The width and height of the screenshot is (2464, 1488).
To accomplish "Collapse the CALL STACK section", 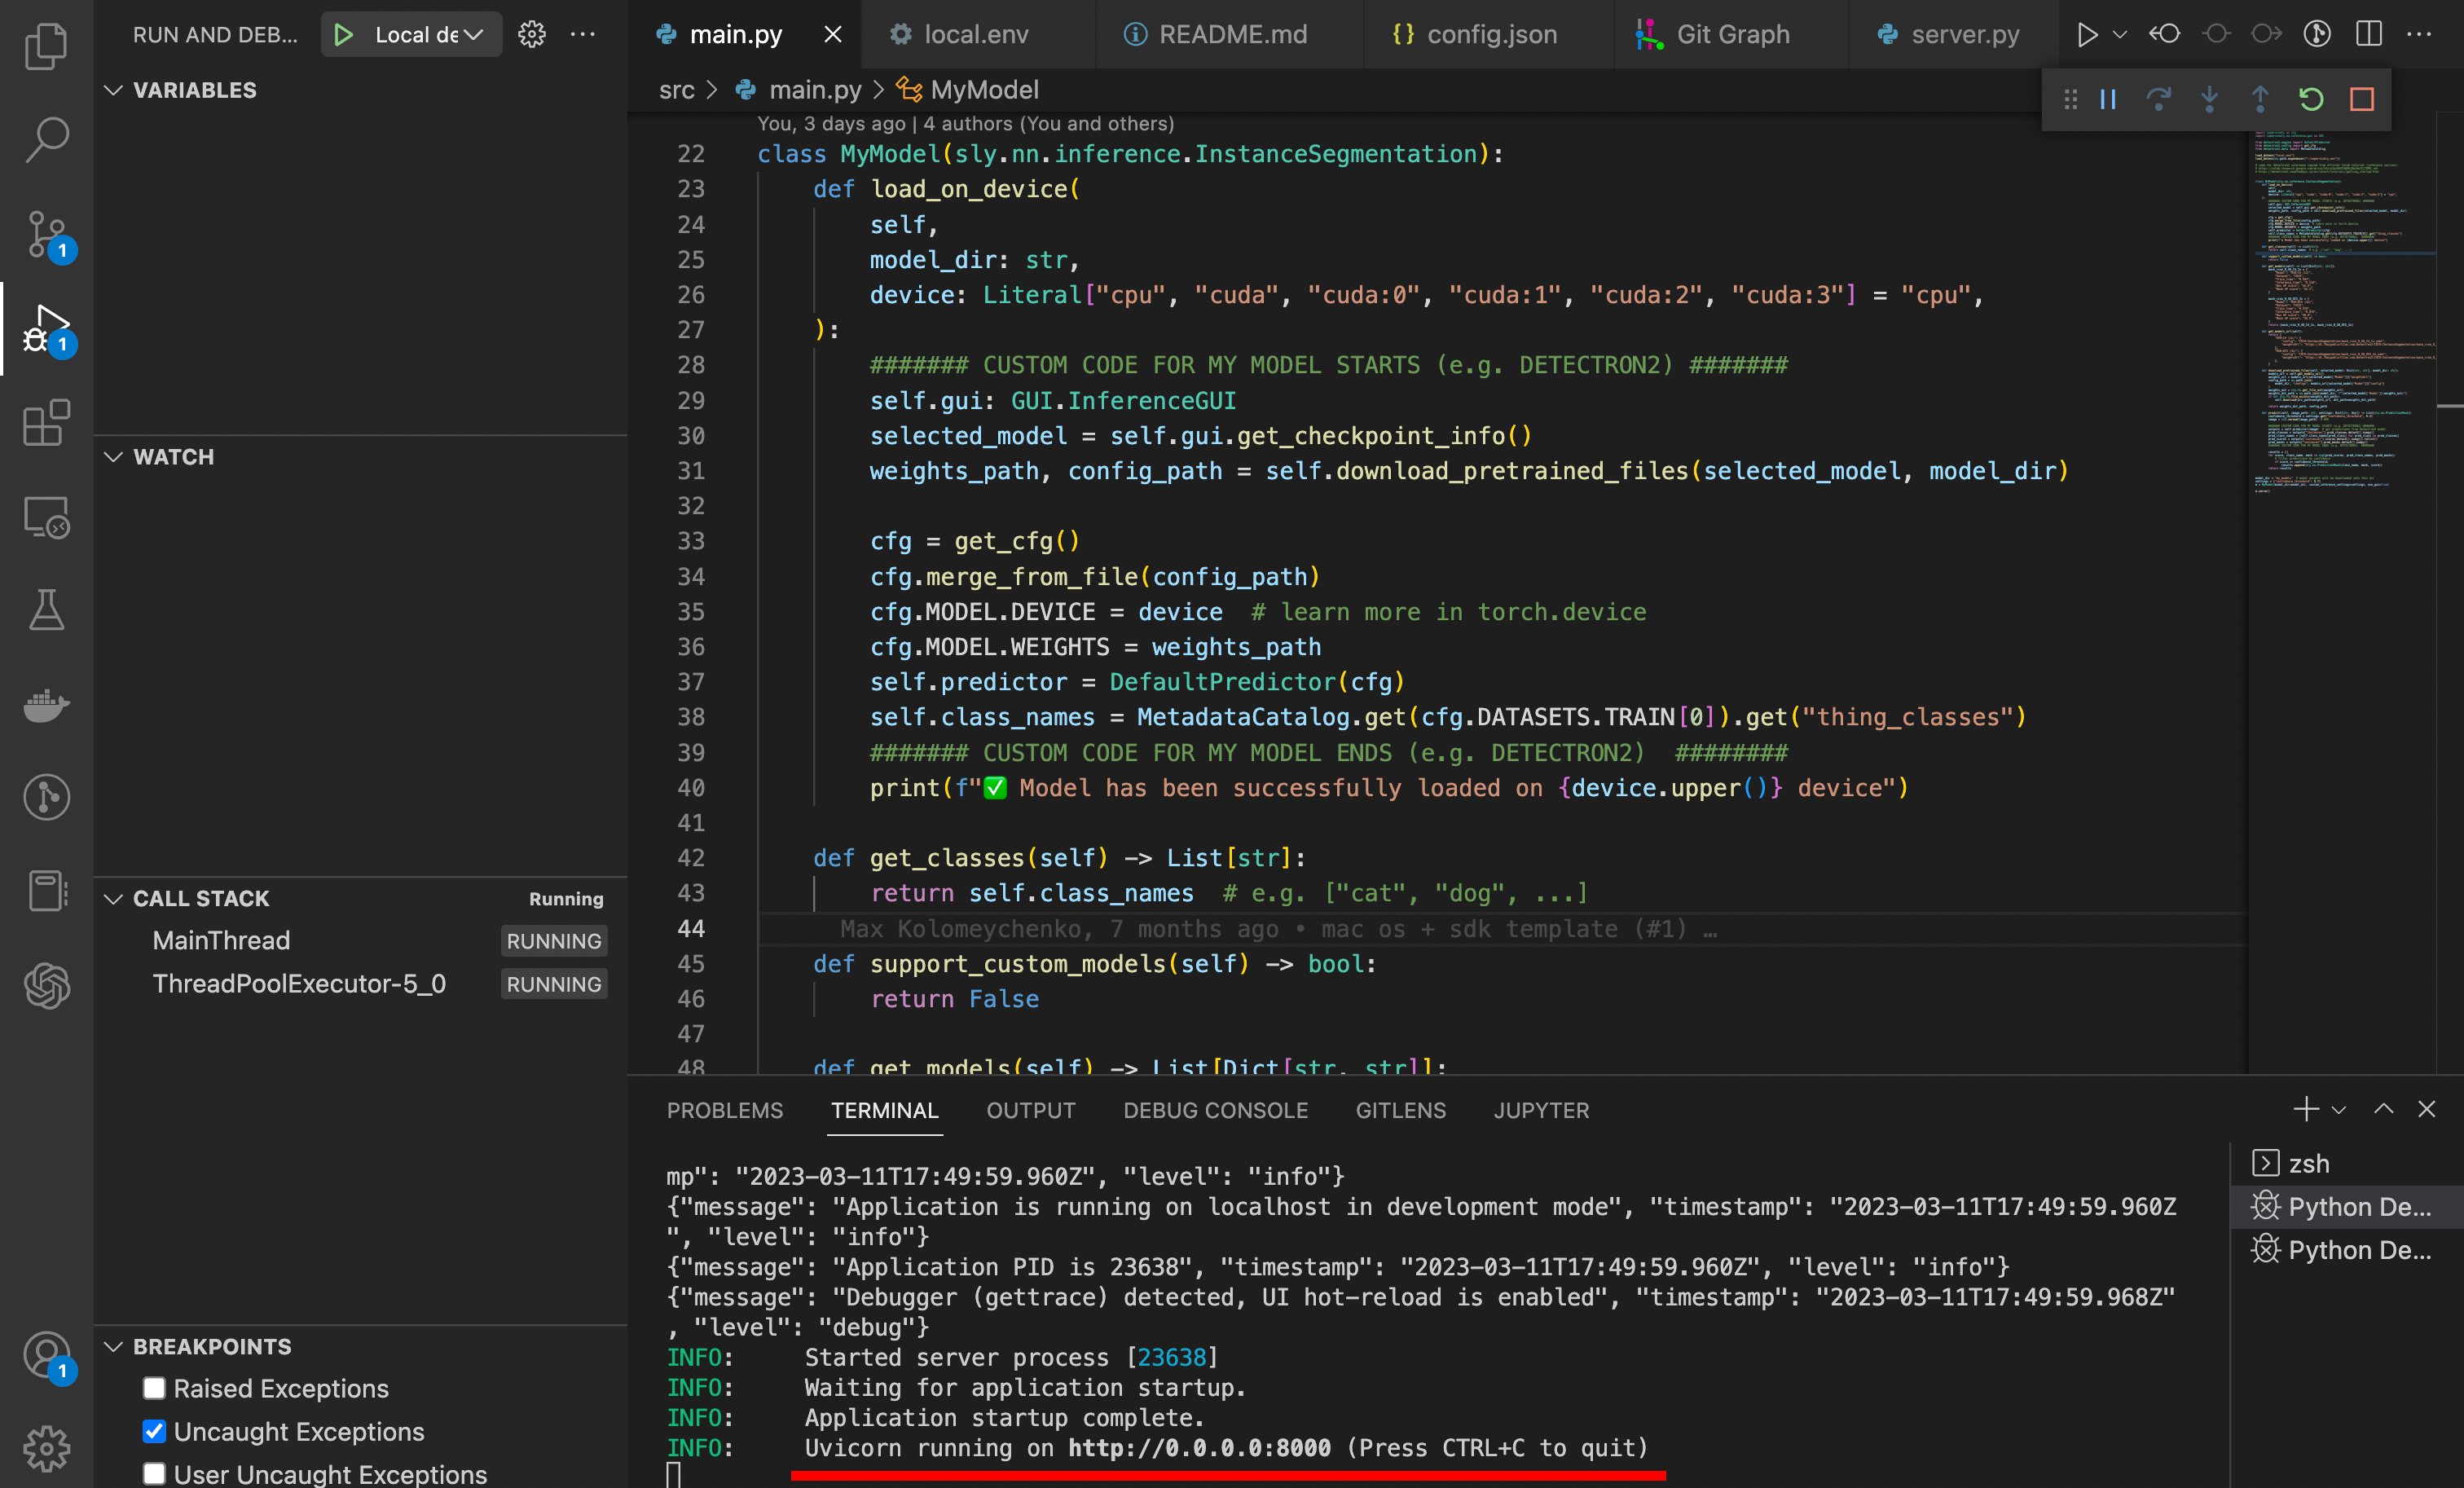I will (x=114, y=898).
